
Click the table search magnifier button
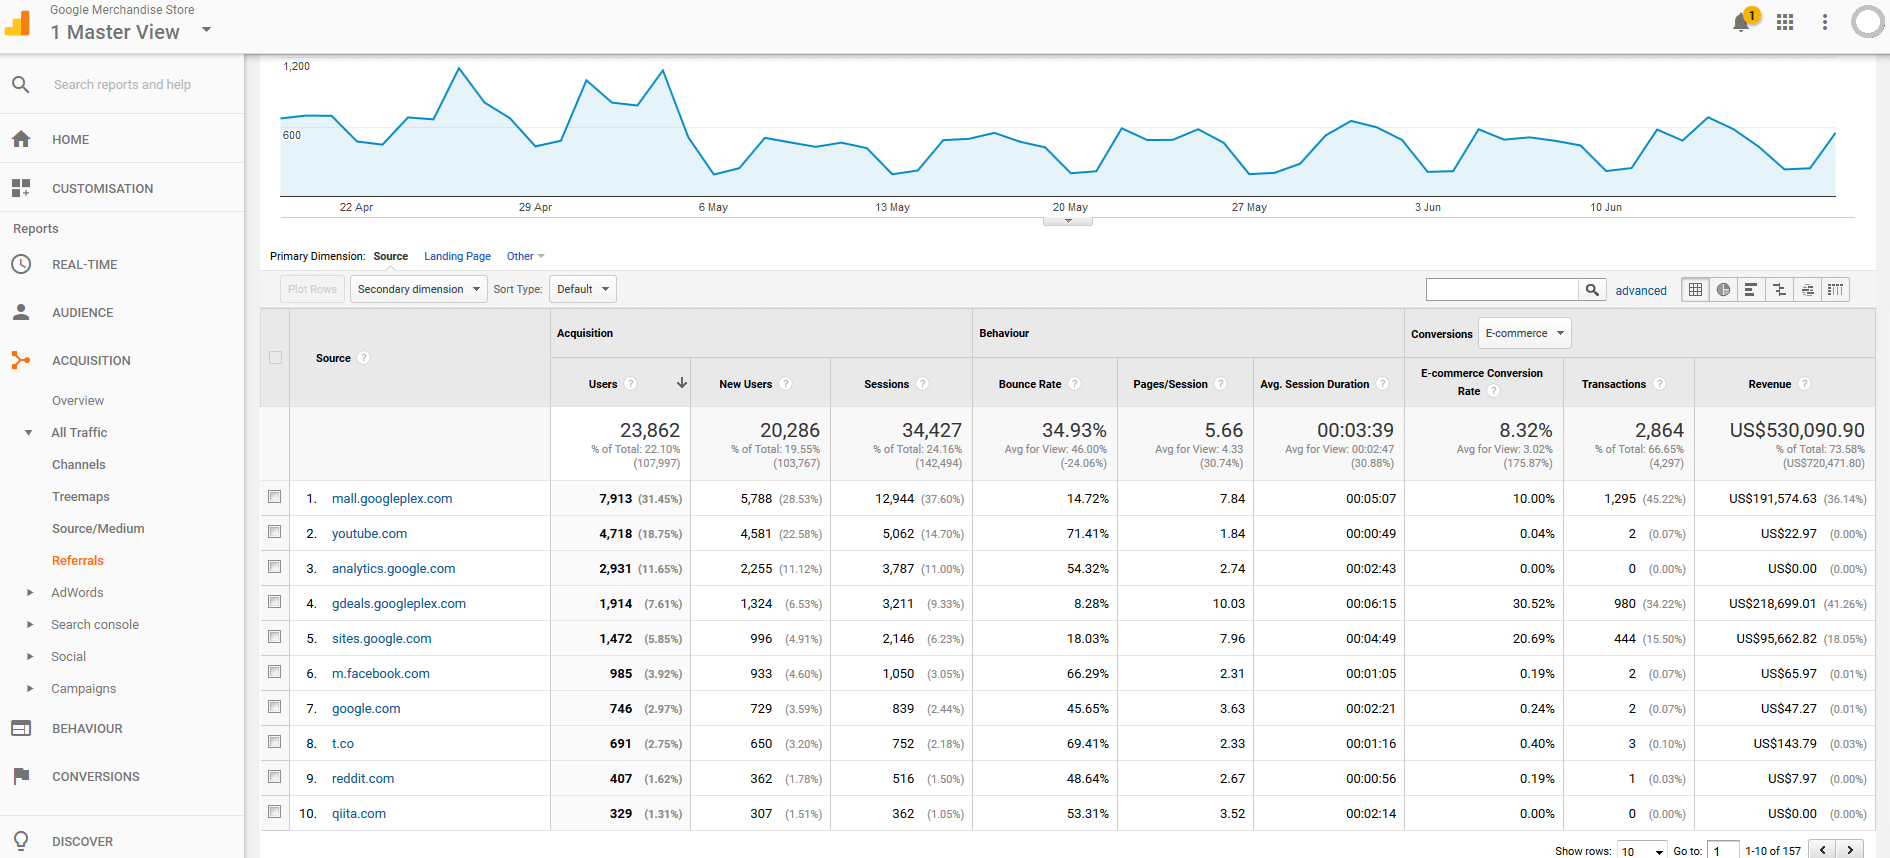pyautogui.click(x=1592, y=290)
